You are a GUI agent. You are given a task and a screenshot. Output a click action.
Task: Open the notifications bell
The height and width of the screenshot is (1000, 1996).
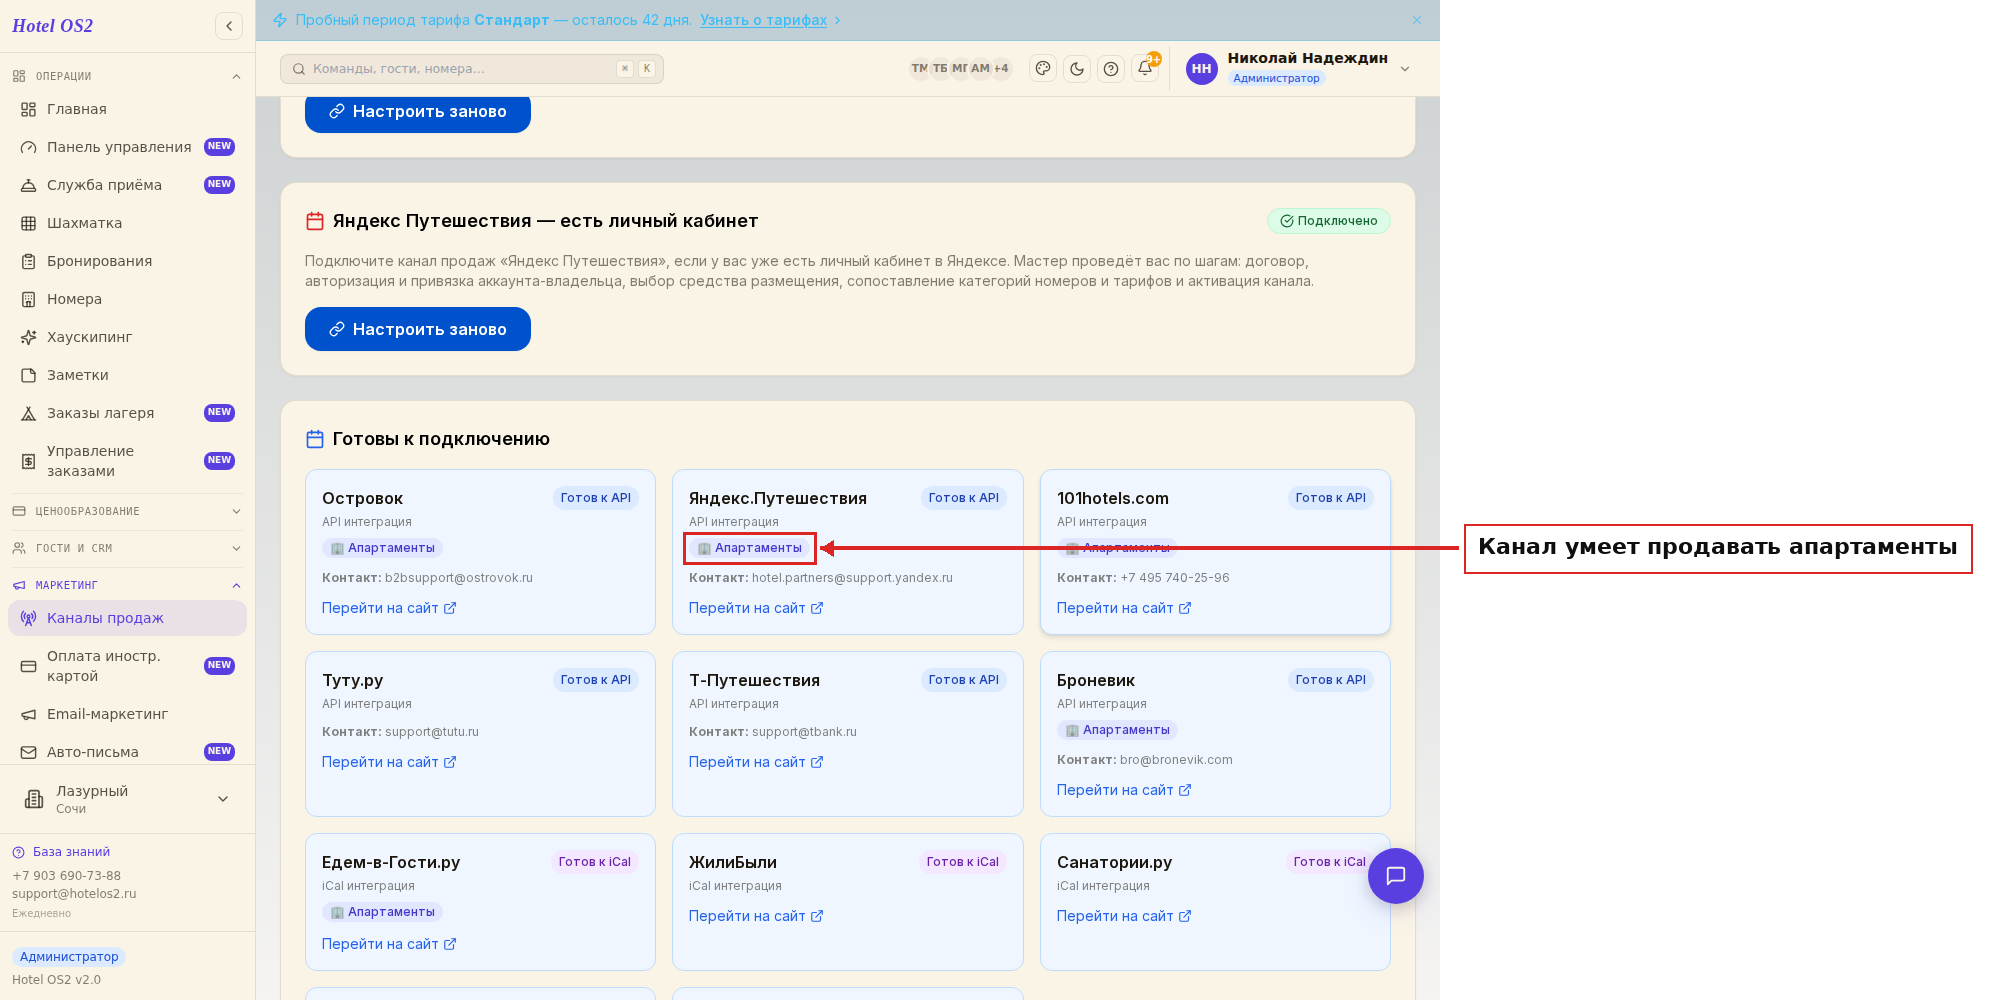pyautogui.click(x=1145, y=68)
